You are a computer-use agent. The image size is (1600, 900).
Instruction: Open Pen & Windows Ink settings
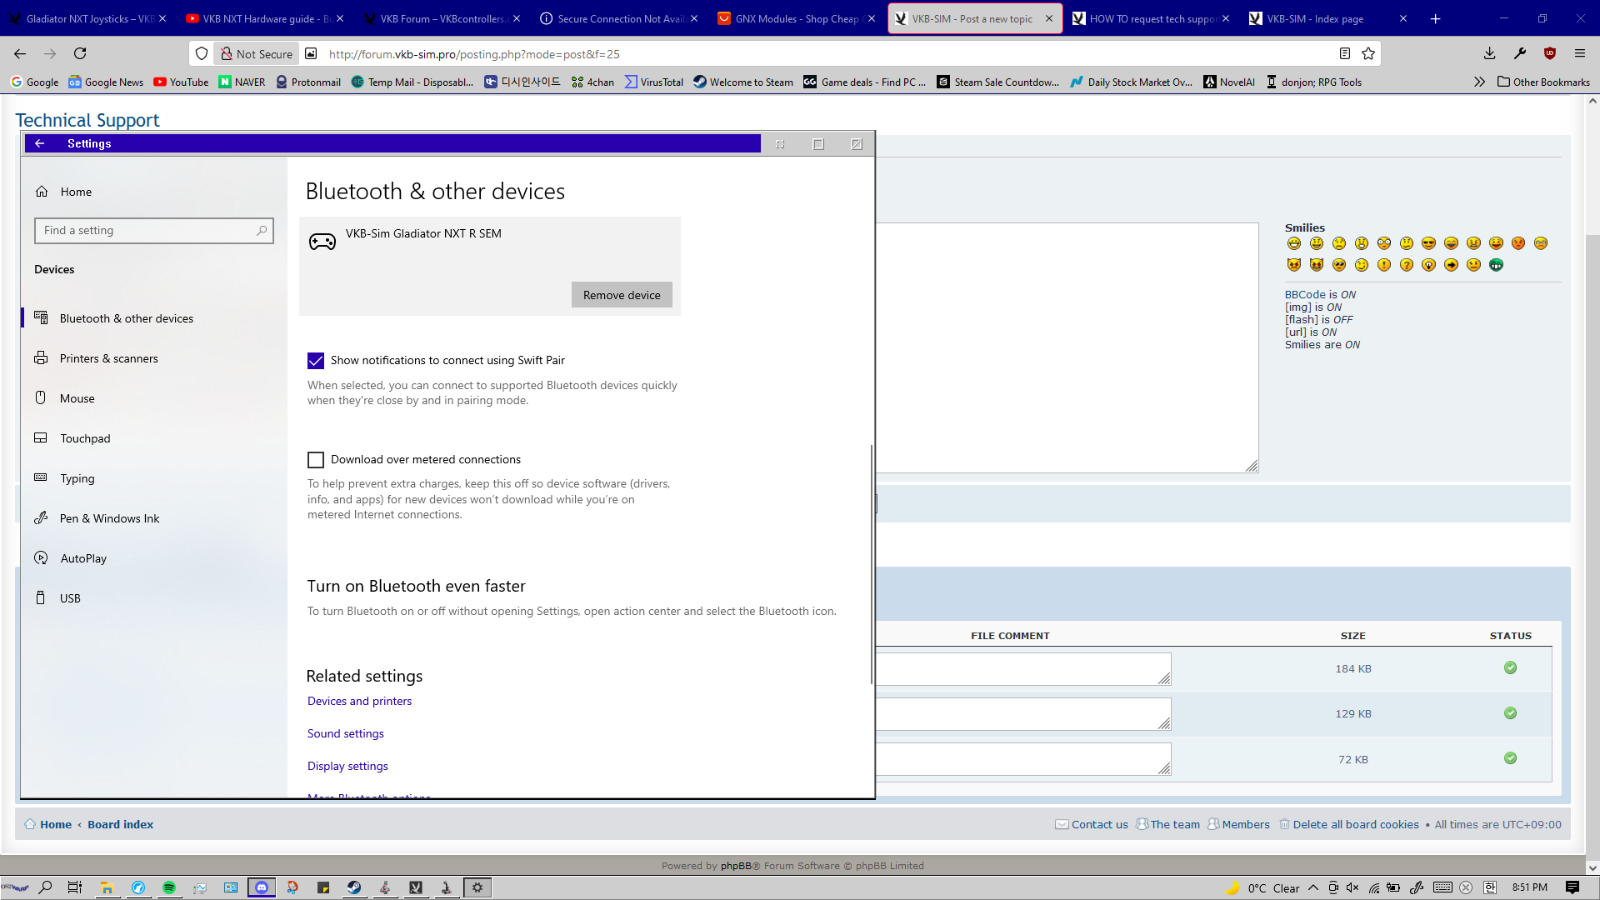[x=109, y=519]
